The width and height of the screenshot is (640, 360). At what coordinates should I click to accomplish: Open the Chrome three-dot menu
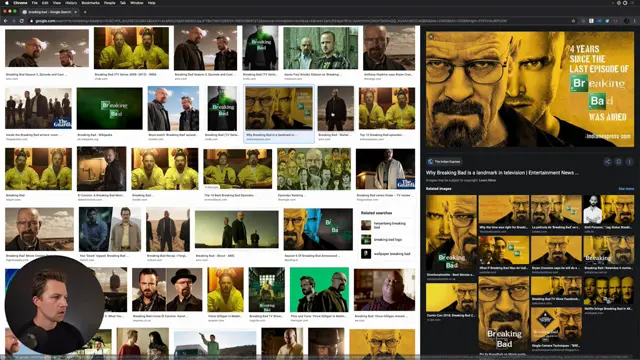coord(635,21)
